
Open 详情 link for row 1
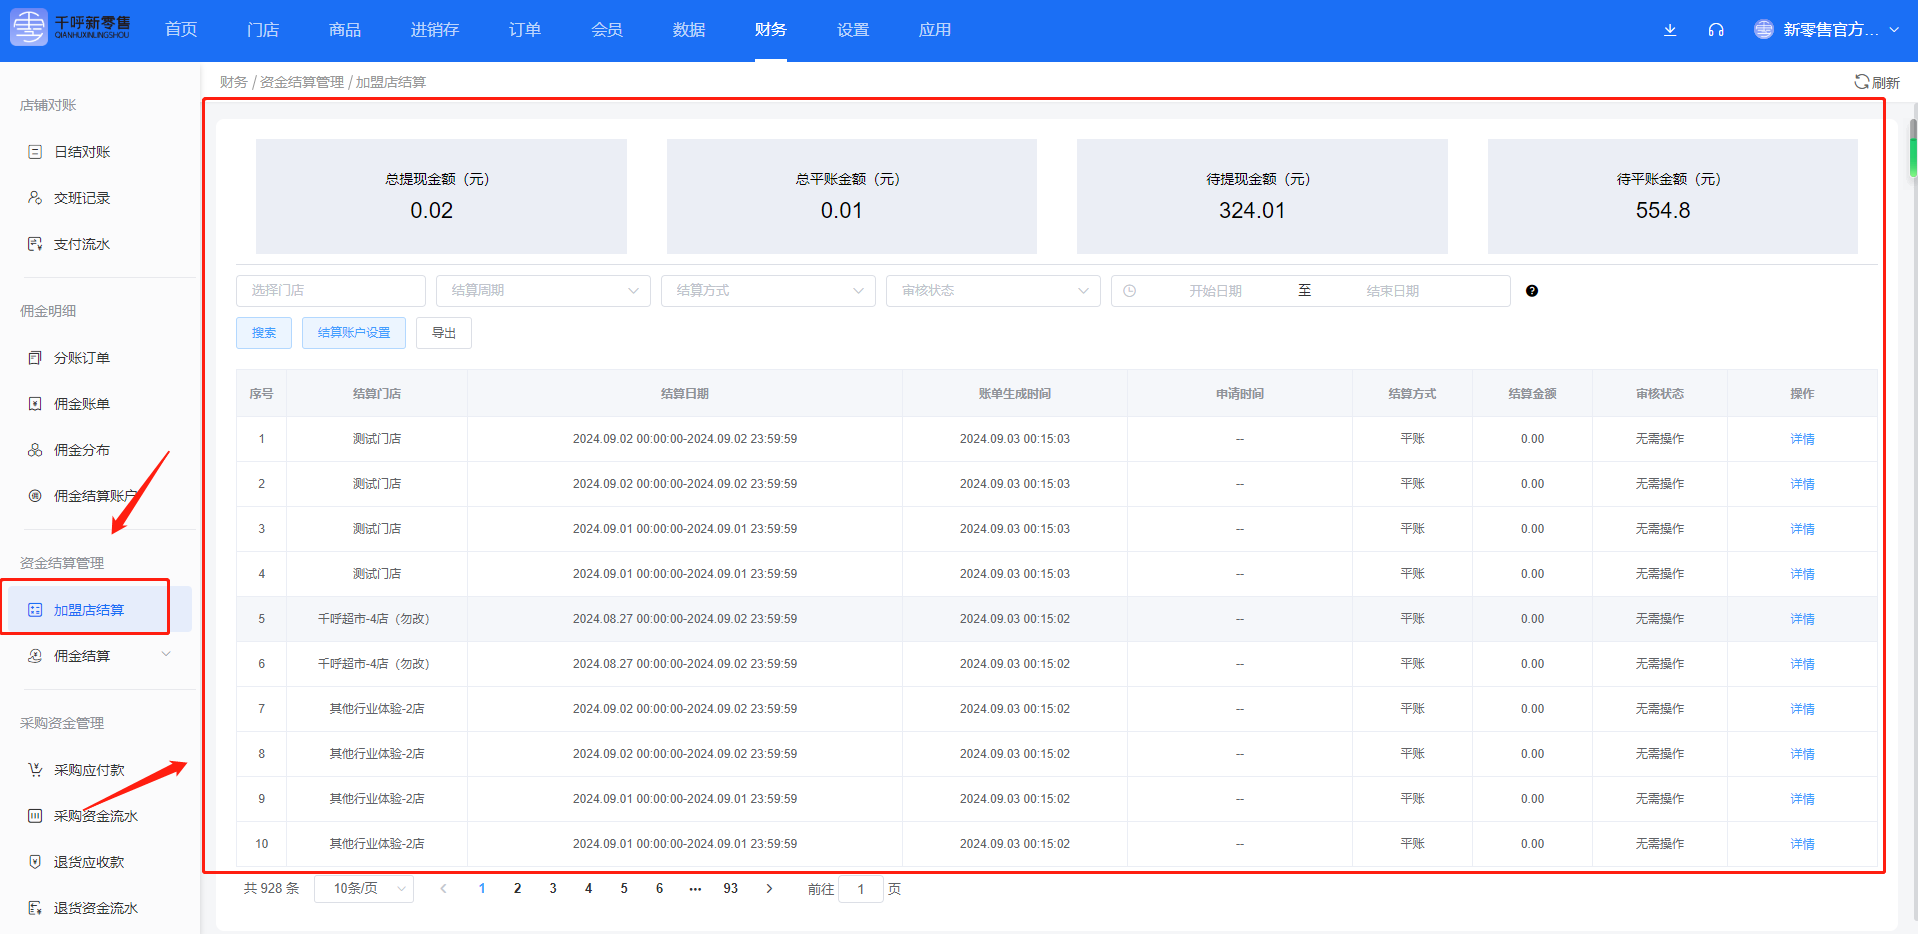1802,439
